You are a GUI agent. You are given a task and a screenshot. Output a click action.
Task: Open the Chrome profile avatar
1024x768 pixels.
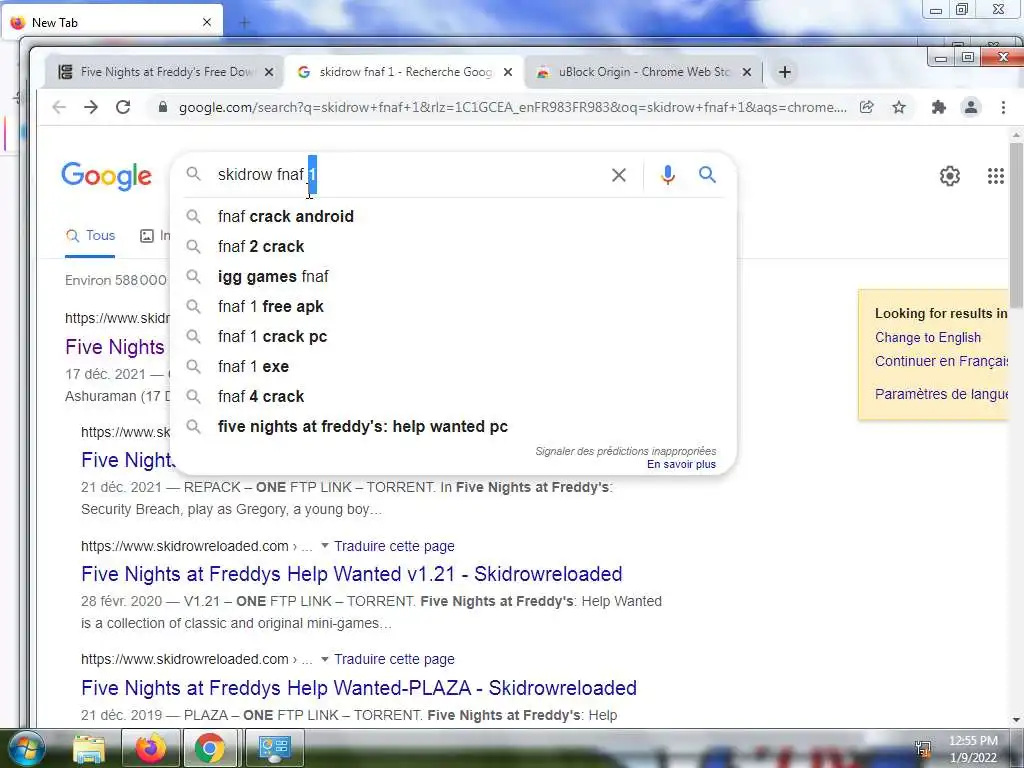(971, 107)
